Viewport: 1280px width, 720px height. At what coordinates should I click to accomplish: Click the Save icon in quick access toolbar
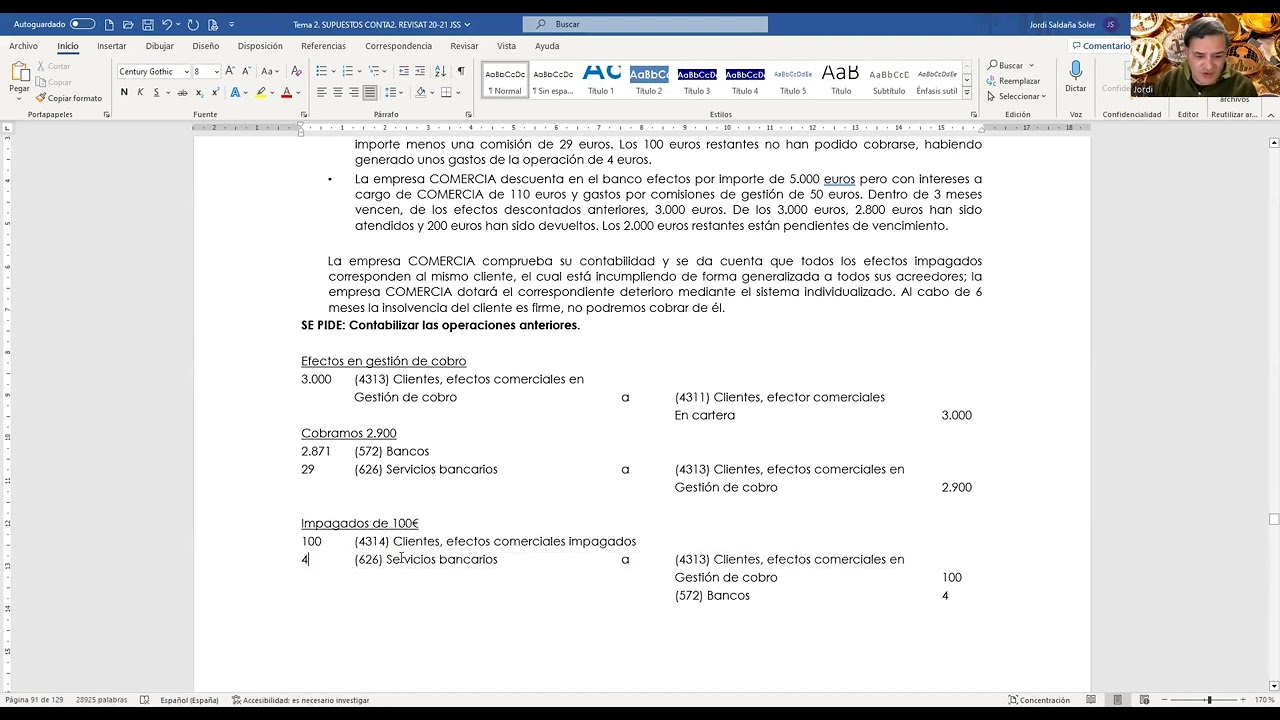click(x=147, y=24)
